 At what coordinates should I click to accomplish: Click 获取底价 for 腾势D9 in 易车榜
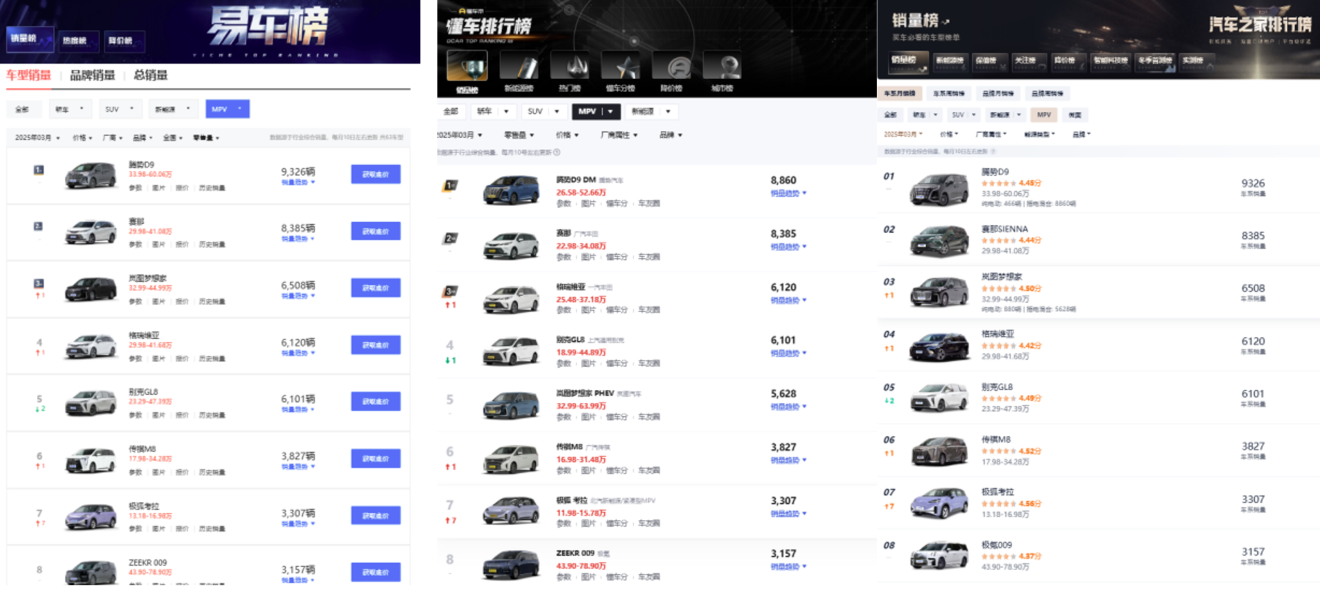(376, 174)
